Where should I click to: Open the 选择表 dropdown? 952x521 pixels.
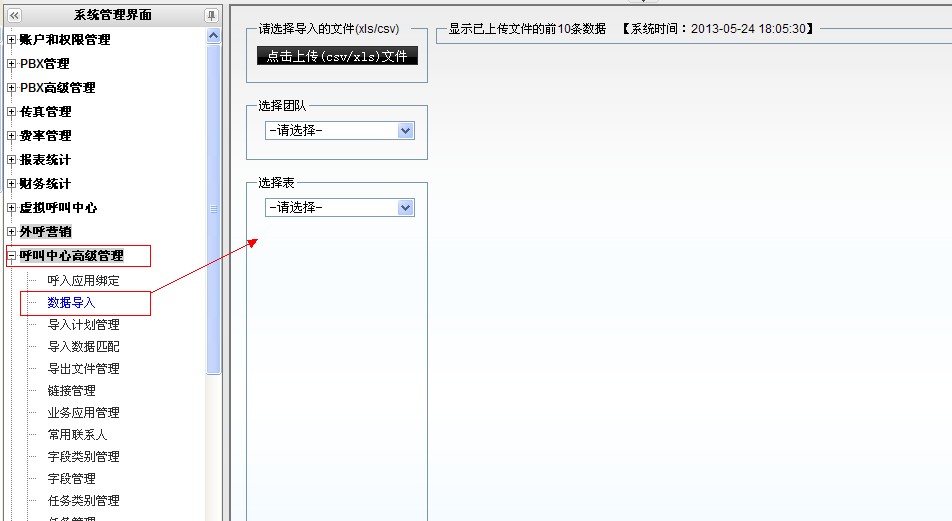click(x=340, y=208)
